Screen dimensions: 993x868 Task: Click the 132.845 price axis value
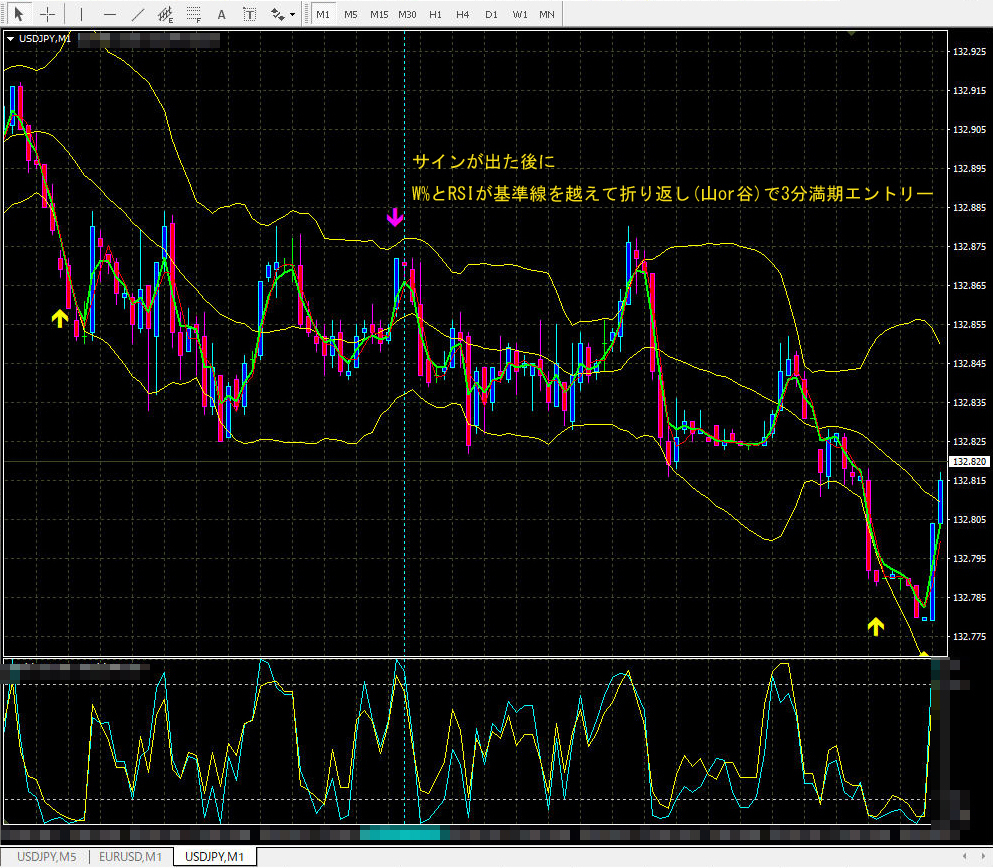[970, 363]
